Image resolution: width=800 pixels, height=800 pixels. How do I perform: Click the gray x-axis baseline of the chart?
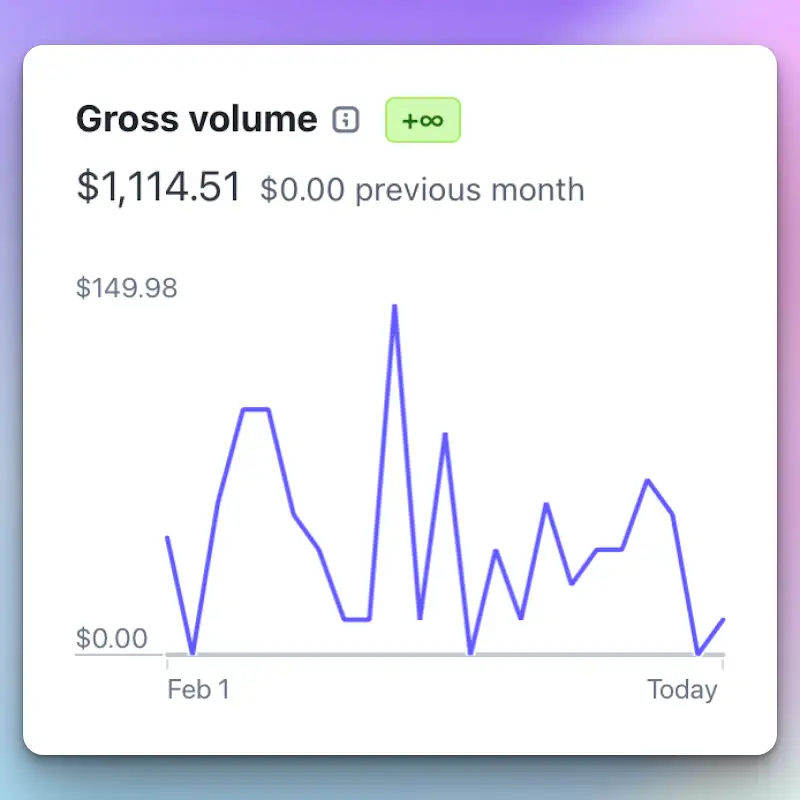[x=445, y=655]
